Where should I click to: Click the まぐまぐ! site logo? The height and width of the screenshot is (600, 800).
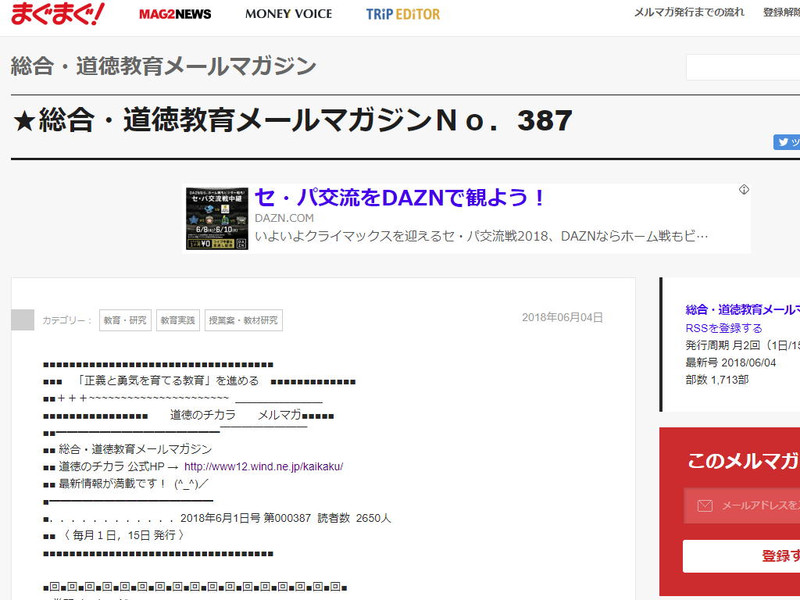tap(56, 14)
